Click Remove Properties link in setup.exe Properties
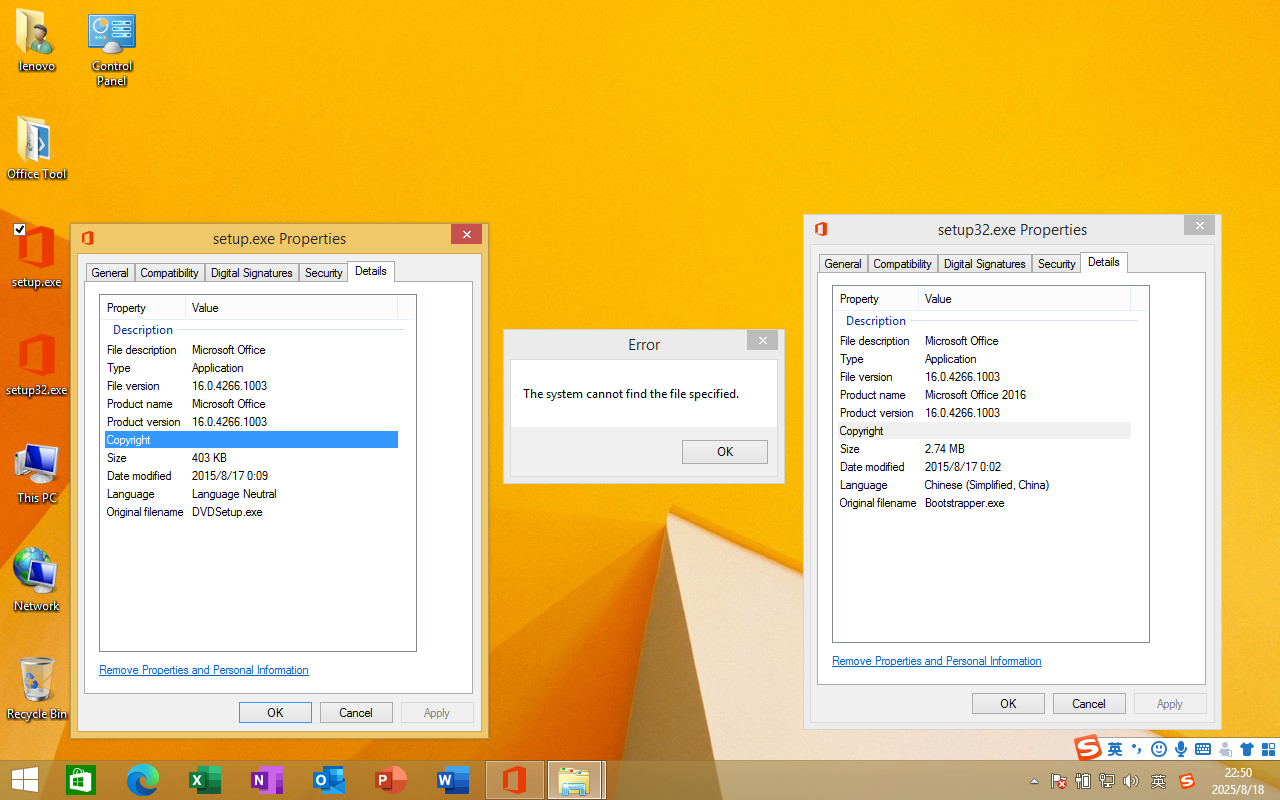1280x800 pixels. [x=204, y=670]
